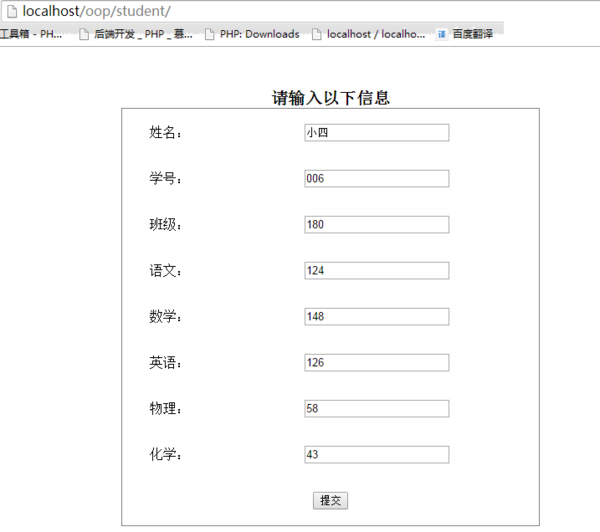This screenshot has height=532, width=600.
Task: Select the 语文 score input showing 124
Action: pos(377,271)
